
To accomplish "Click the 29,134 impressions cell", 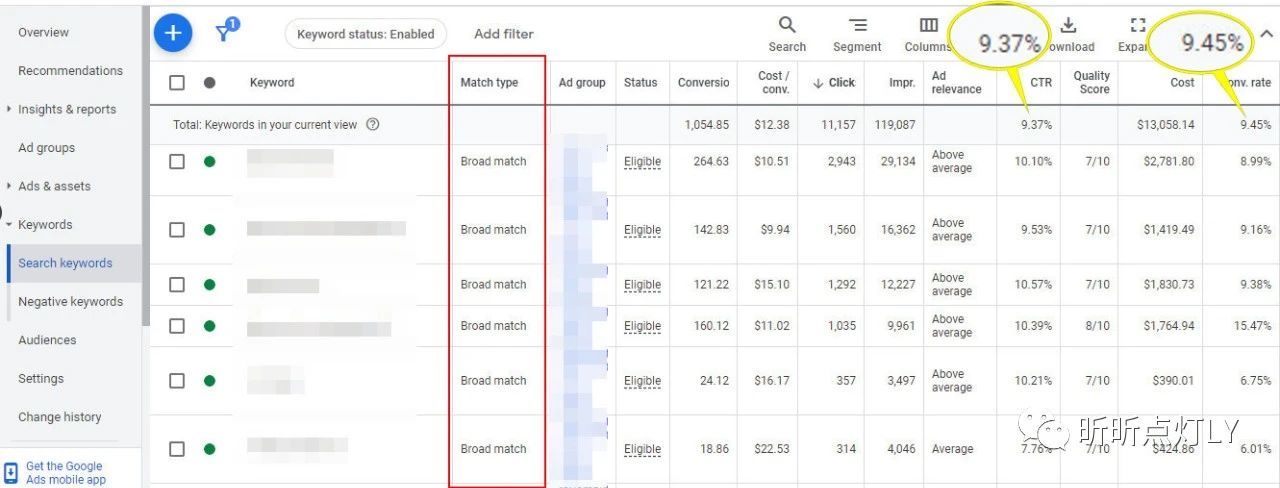I will (898, 161).
